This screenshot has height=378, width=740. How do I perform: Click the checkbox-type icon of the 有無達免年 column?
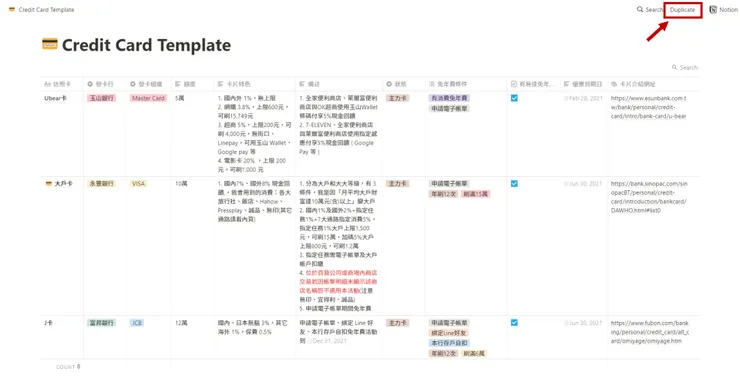514,84
